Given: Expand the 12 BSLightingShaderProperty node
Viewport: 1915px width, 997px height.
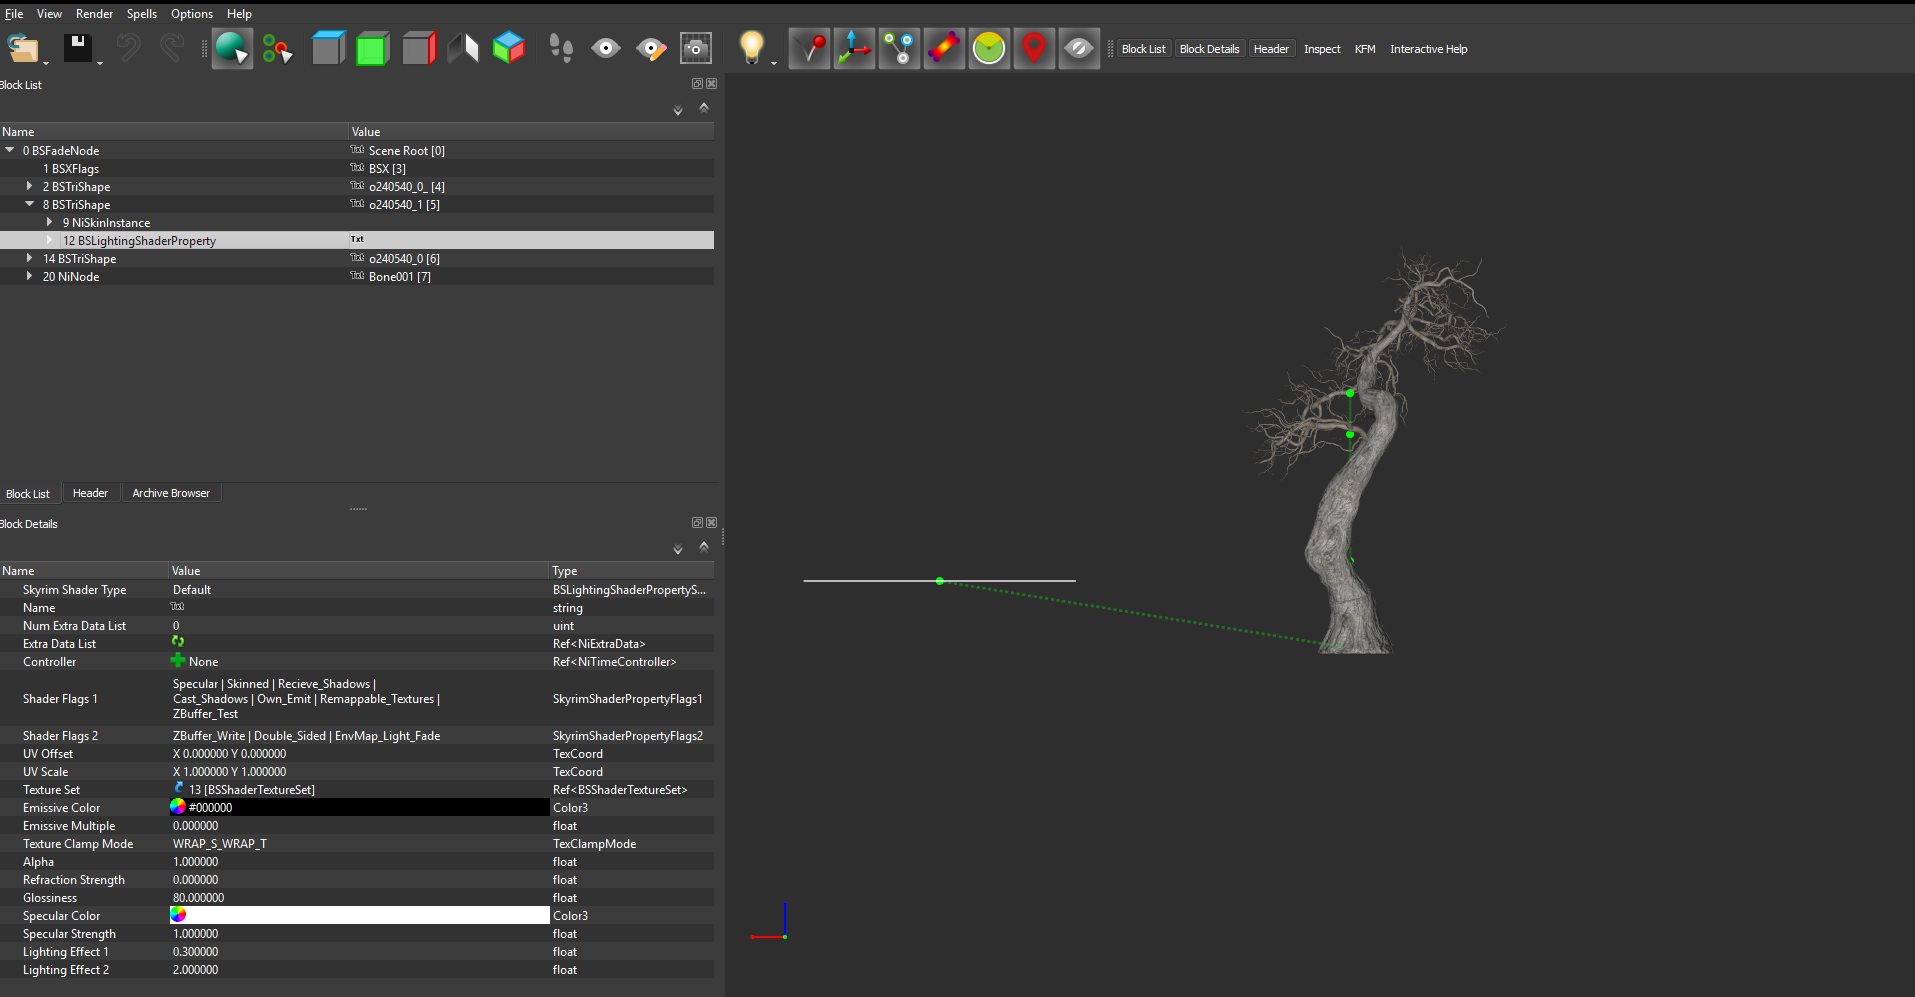Looking at the screenshot, I should point(49,240).
